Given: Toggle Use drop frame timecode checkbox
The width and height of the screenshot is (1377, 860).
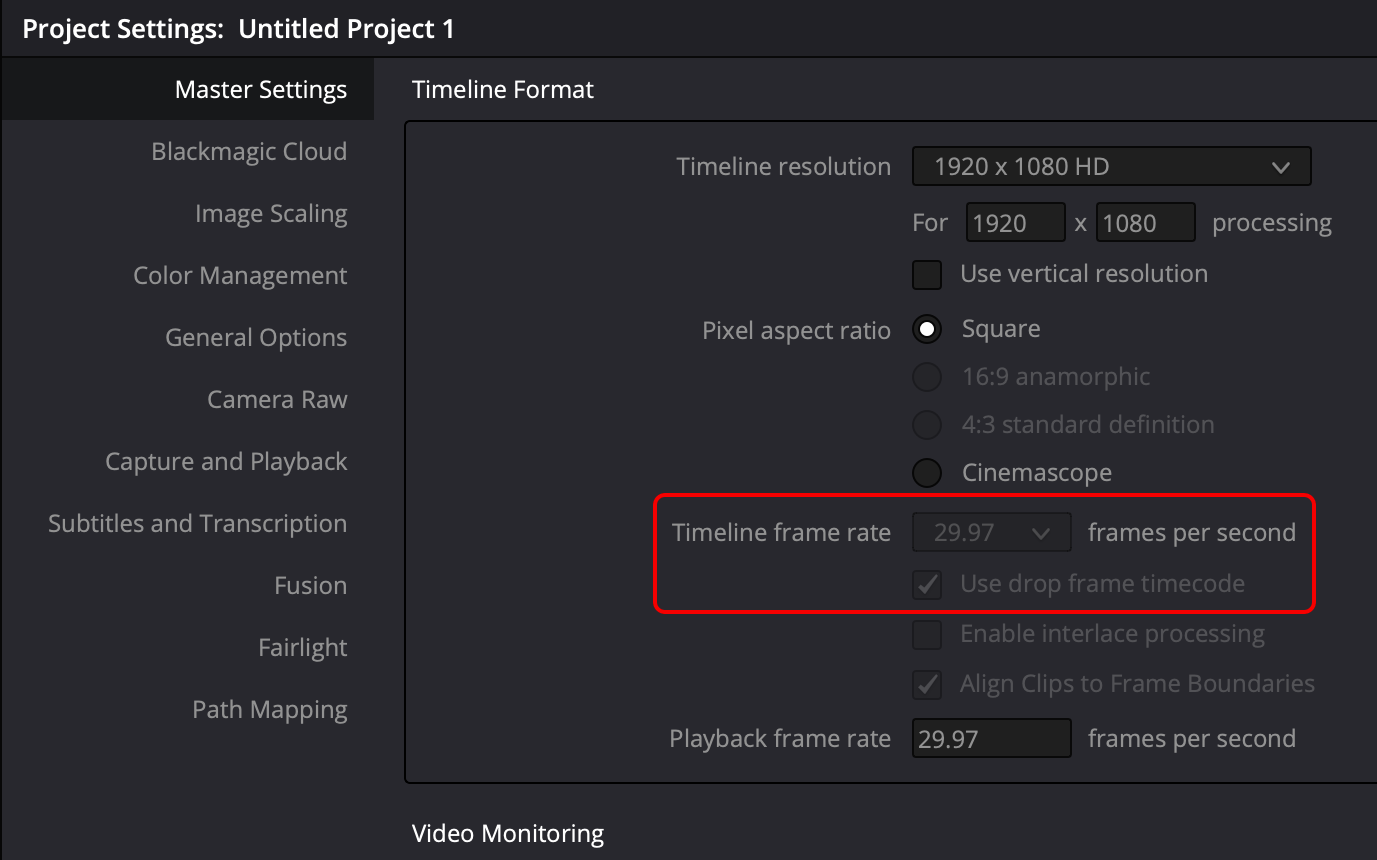Looking at the screenshot, I should coord(927,584).
